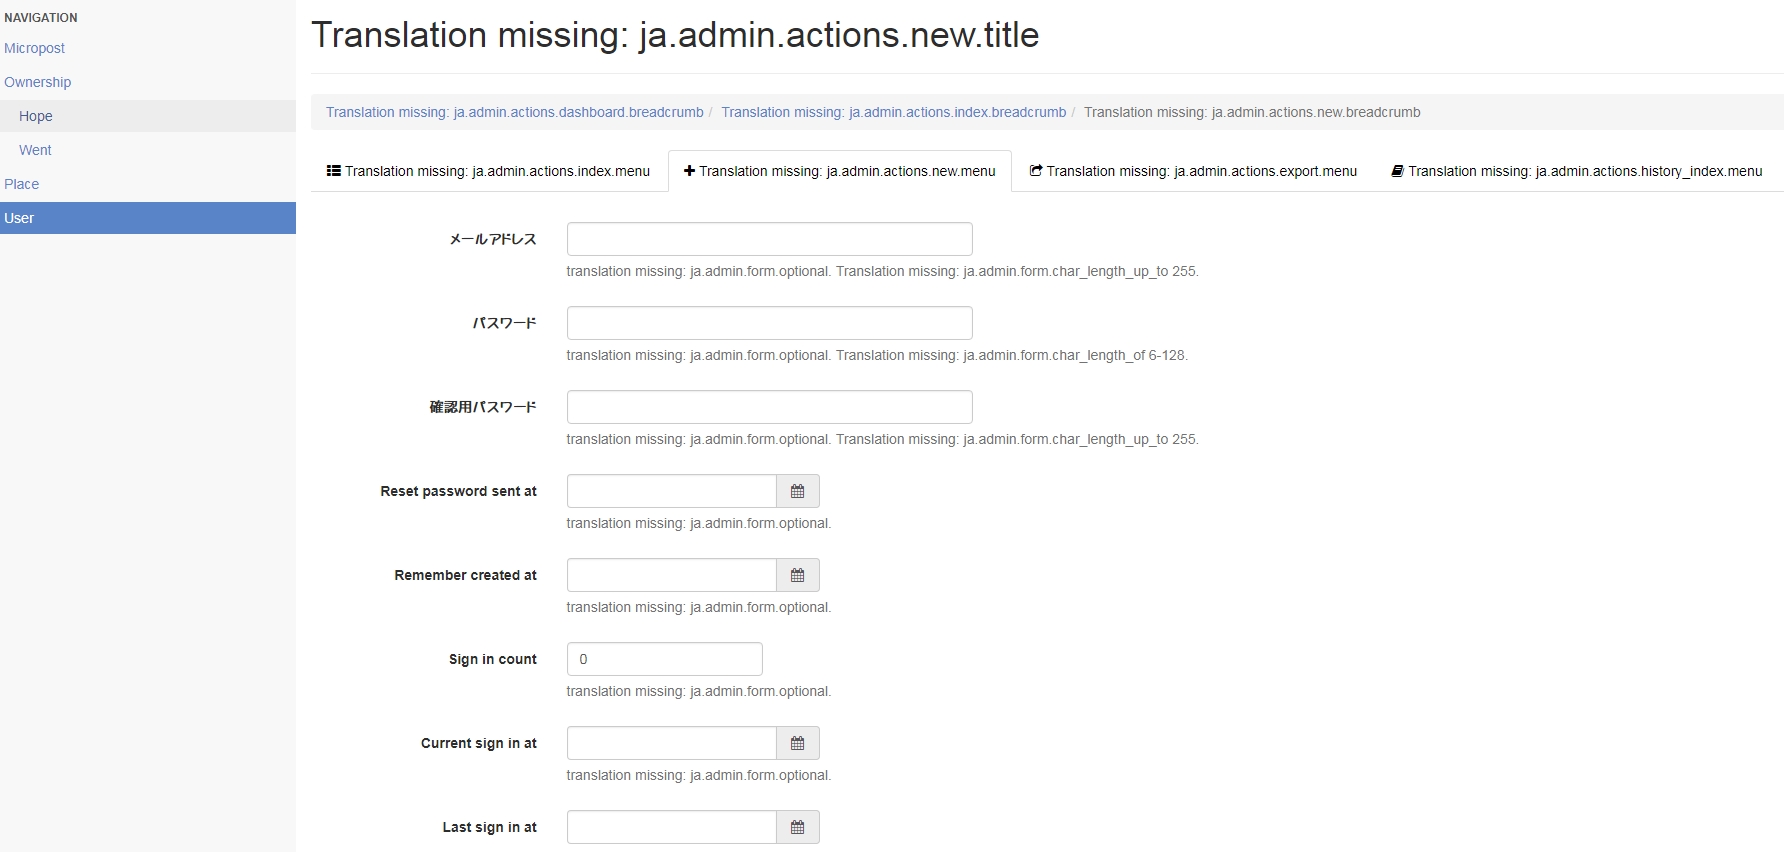Open calendar picker for Reset password sent at
Screen dimensions: 1784x852
pos(797,491)
